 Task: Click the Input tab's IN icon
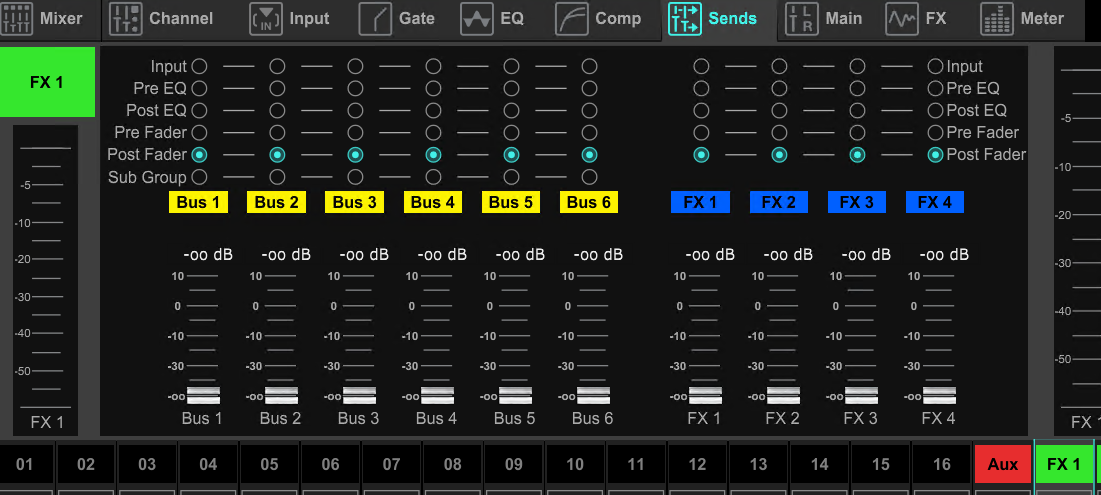(266, 19)
